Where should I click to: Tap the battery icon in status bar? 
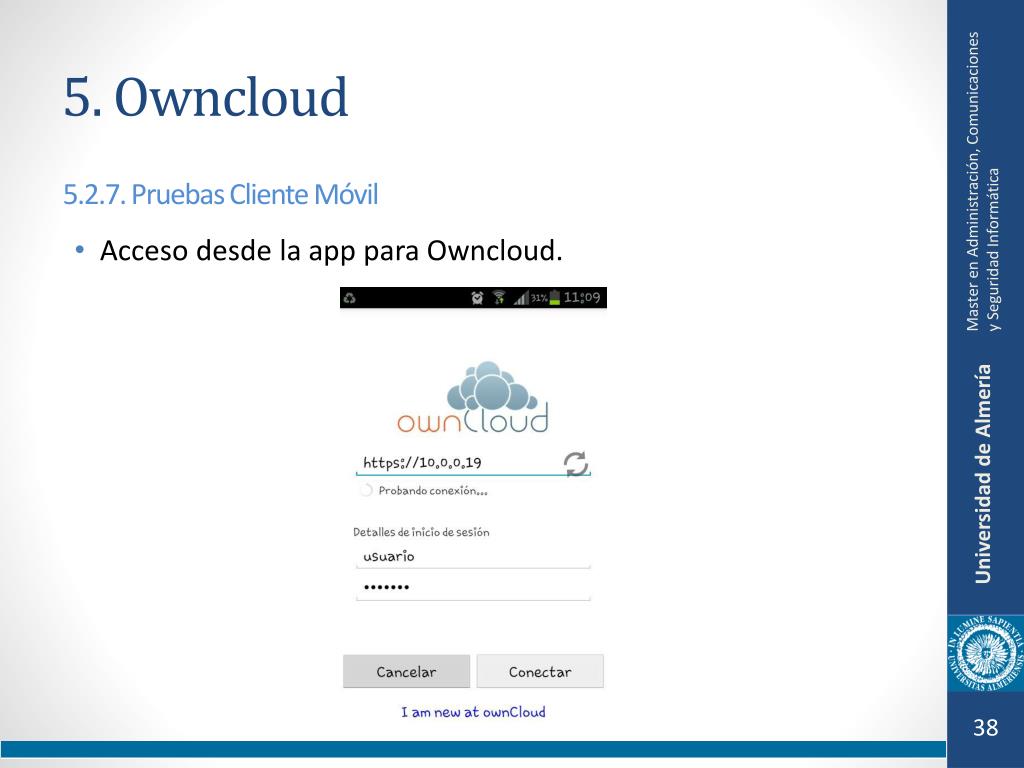pyautogui.click(x=554, y=298)
